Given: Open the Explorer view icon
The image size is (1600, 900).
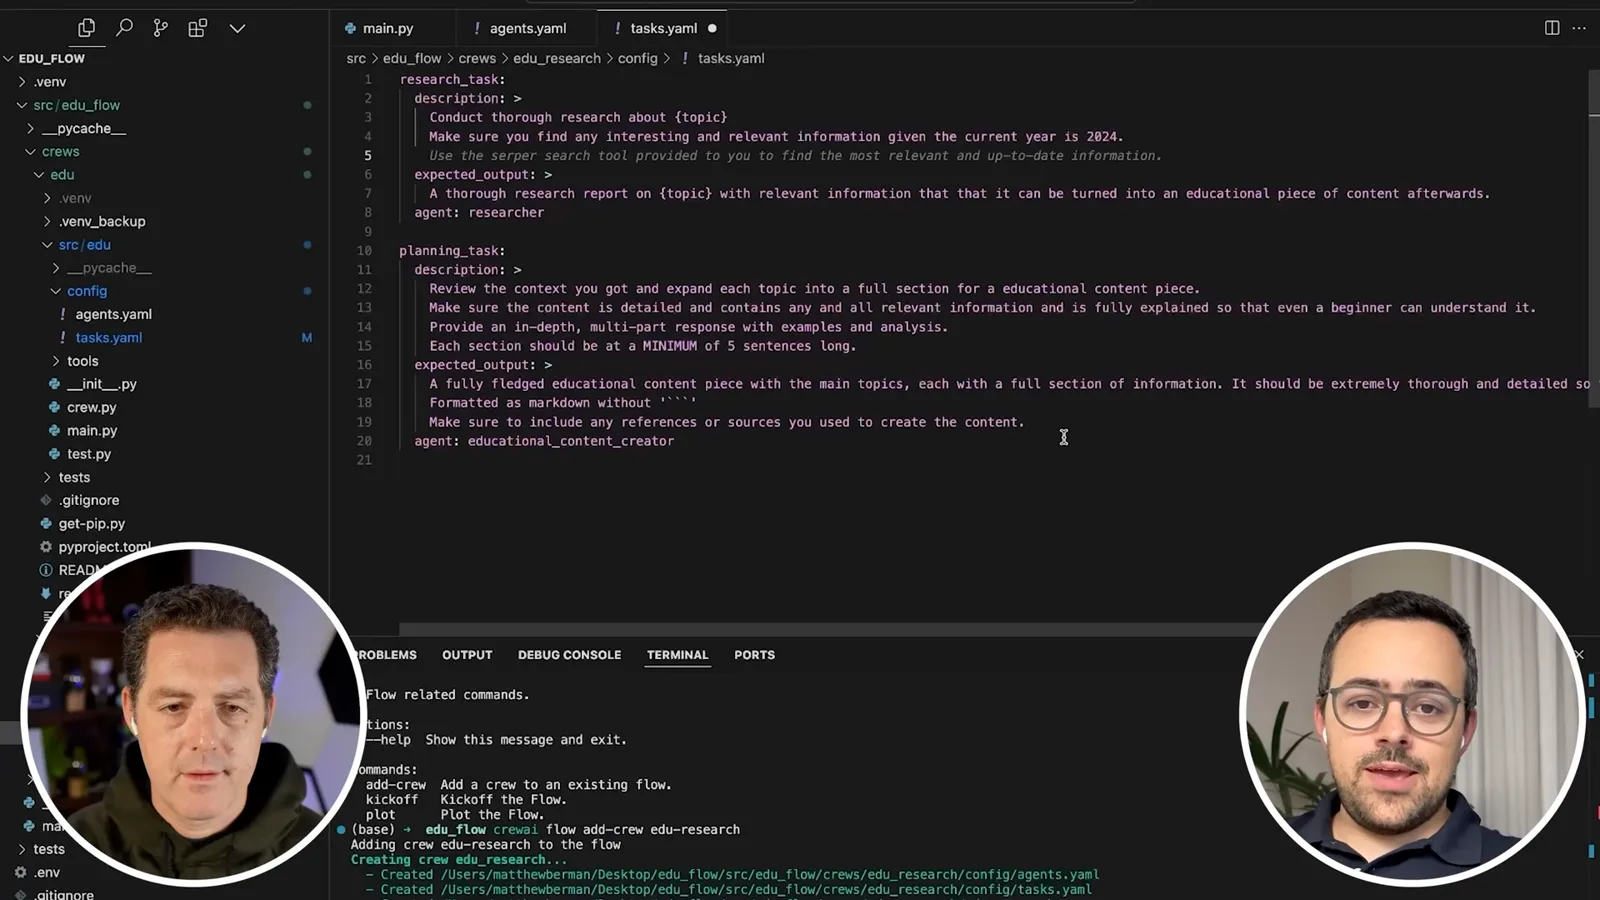Looking at the screenshot, I should pos(86,28).
